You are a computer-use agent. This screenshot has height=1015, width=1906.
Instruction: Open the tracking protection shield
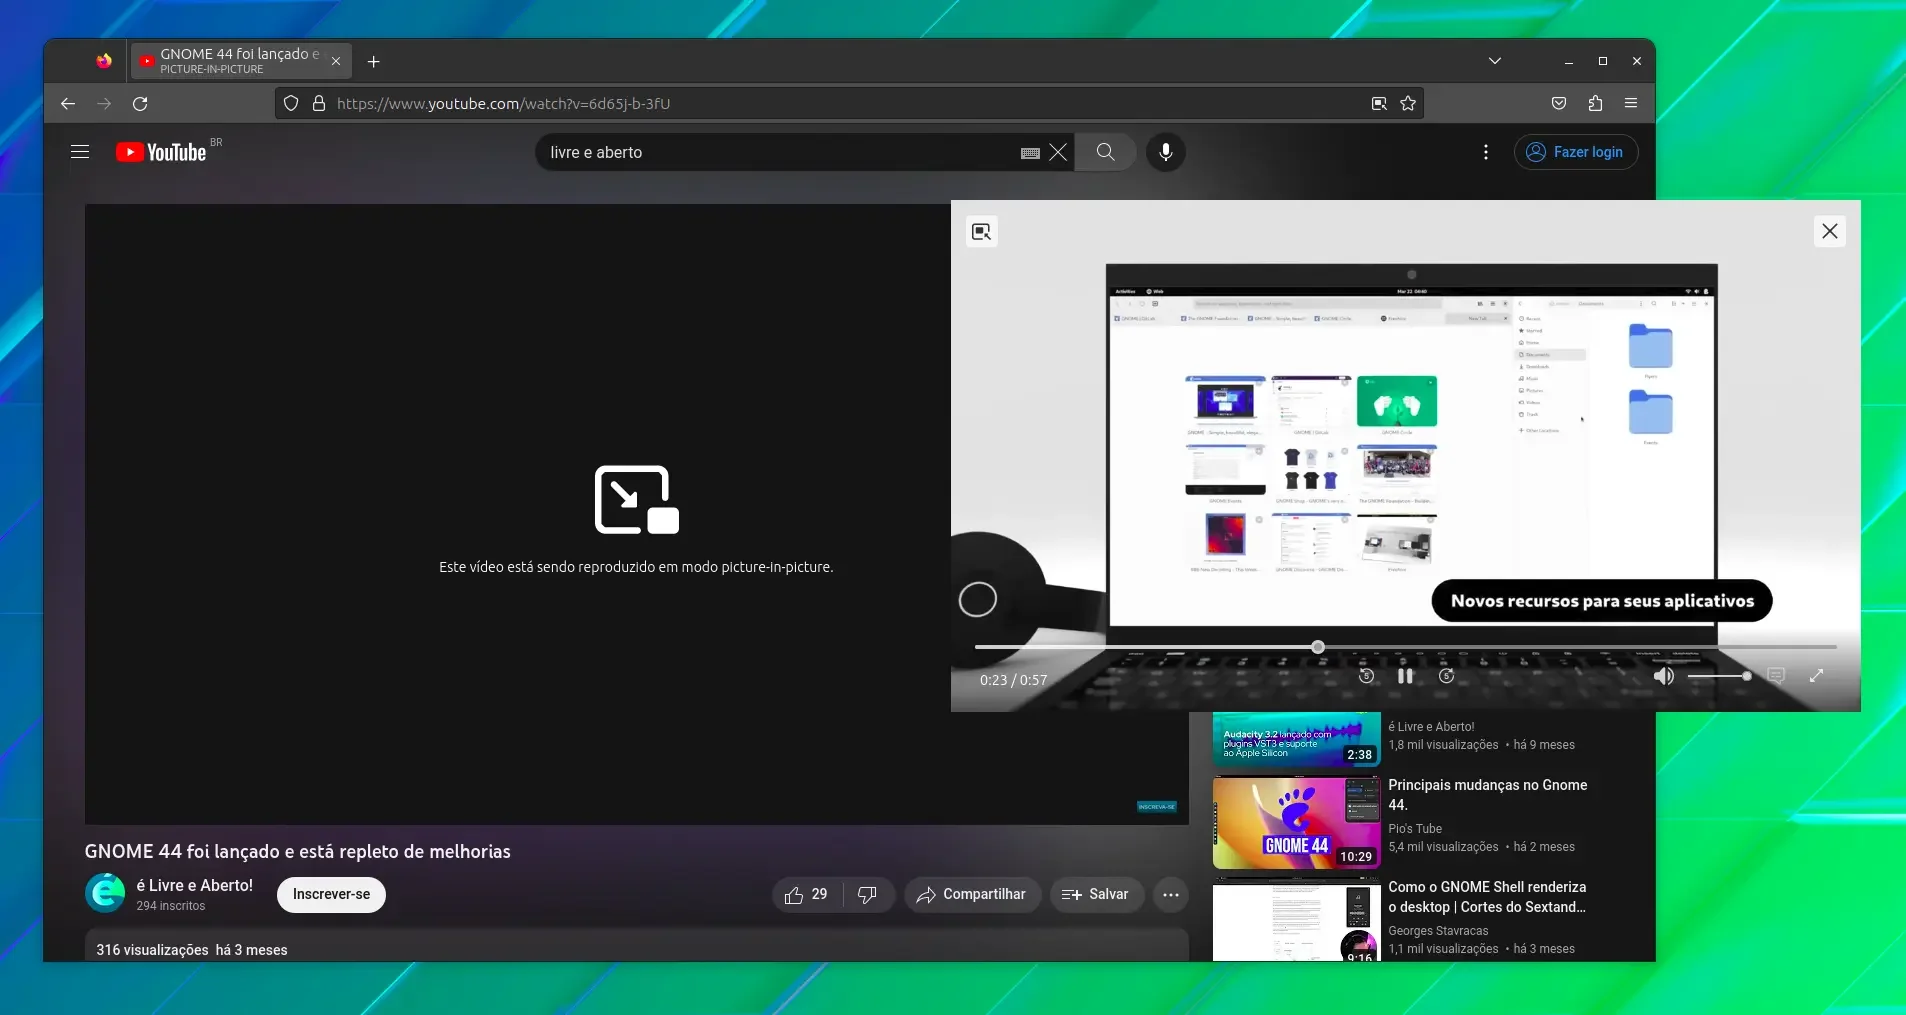pos(291,103)
